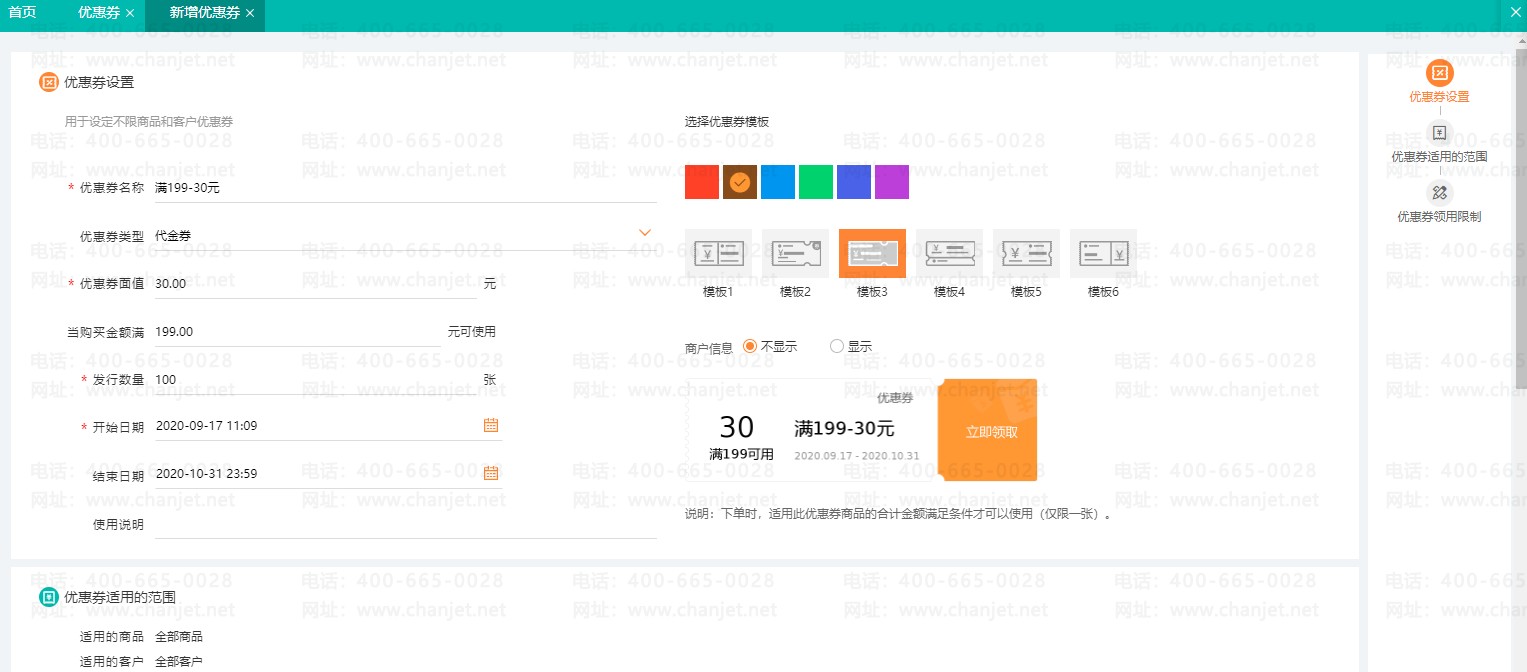Open calendar picker for 开始日期

pyautogui.click(x=491, y=425)
